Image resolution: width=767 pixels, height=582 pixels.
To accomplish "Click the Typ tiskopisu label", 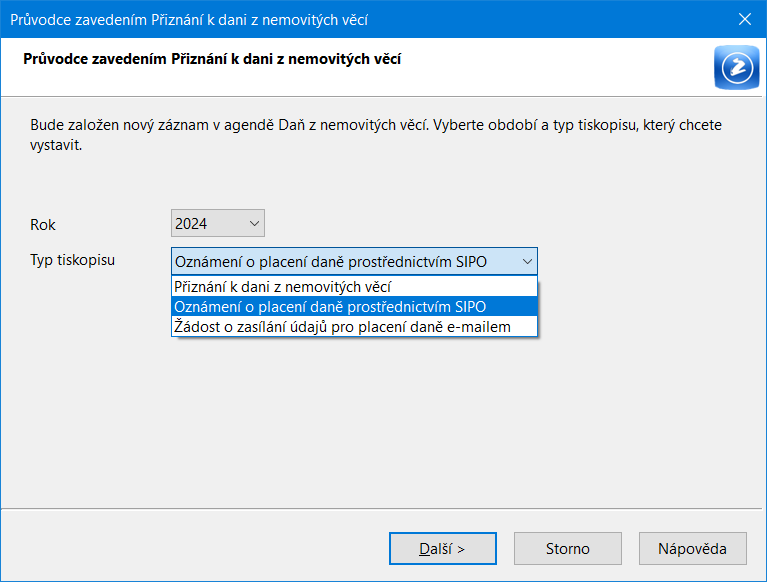I will tap(72, 260).
